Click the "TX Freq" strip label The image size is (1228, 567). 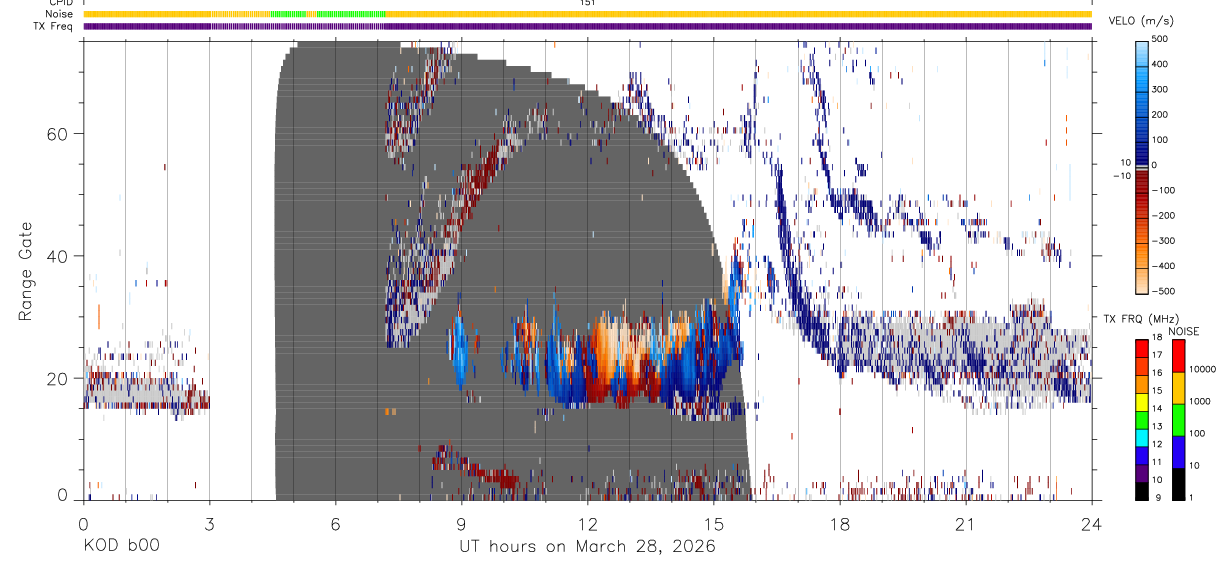point(54,26)
